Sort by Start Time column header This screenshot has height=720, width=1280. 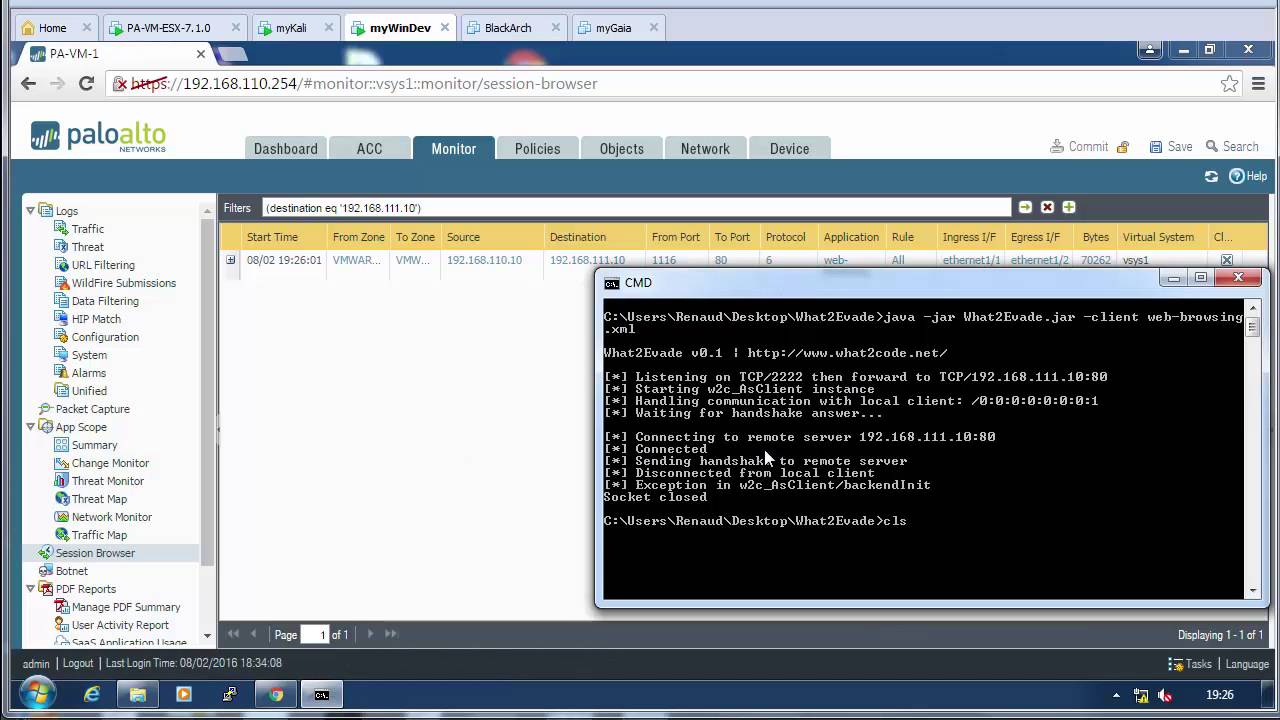tap(272, 237)
